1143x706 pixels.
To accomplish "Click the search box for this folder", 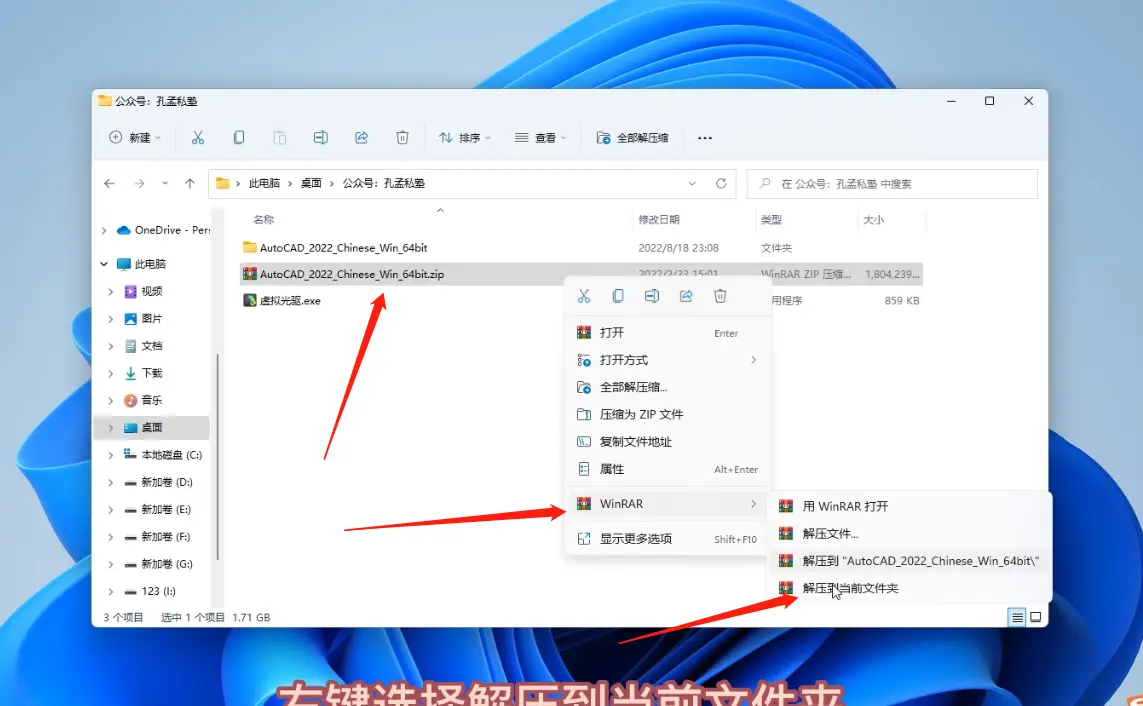I will 892,184.
